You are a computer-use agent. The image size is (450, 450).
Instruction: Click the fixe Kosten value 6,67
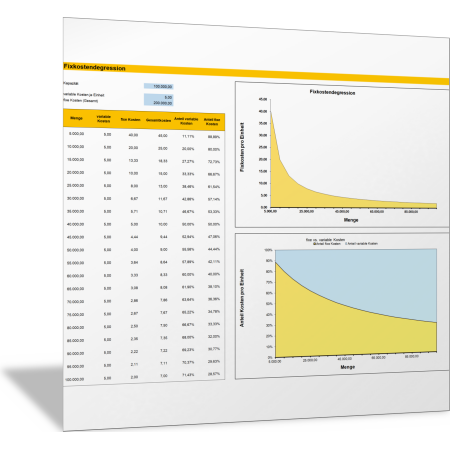[x=134, y=199]
